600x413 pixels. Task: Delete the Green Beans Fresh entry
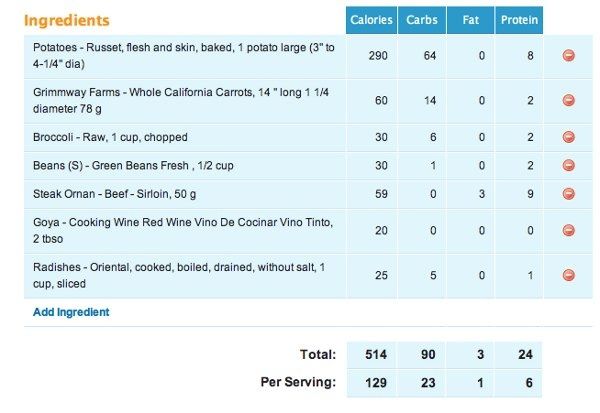pos(568,165)
